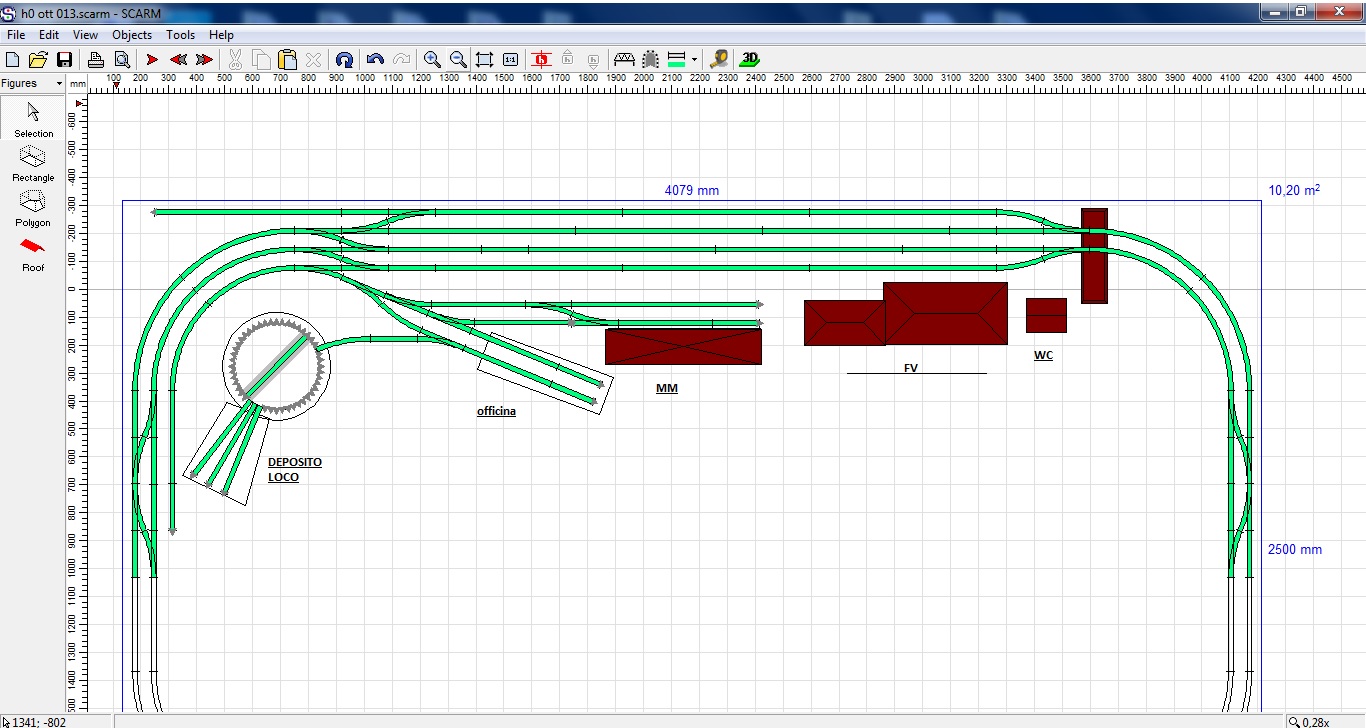Click the red track height tool icon
This screenshot has height=728, width=1366.
click(x=542, y=59)
